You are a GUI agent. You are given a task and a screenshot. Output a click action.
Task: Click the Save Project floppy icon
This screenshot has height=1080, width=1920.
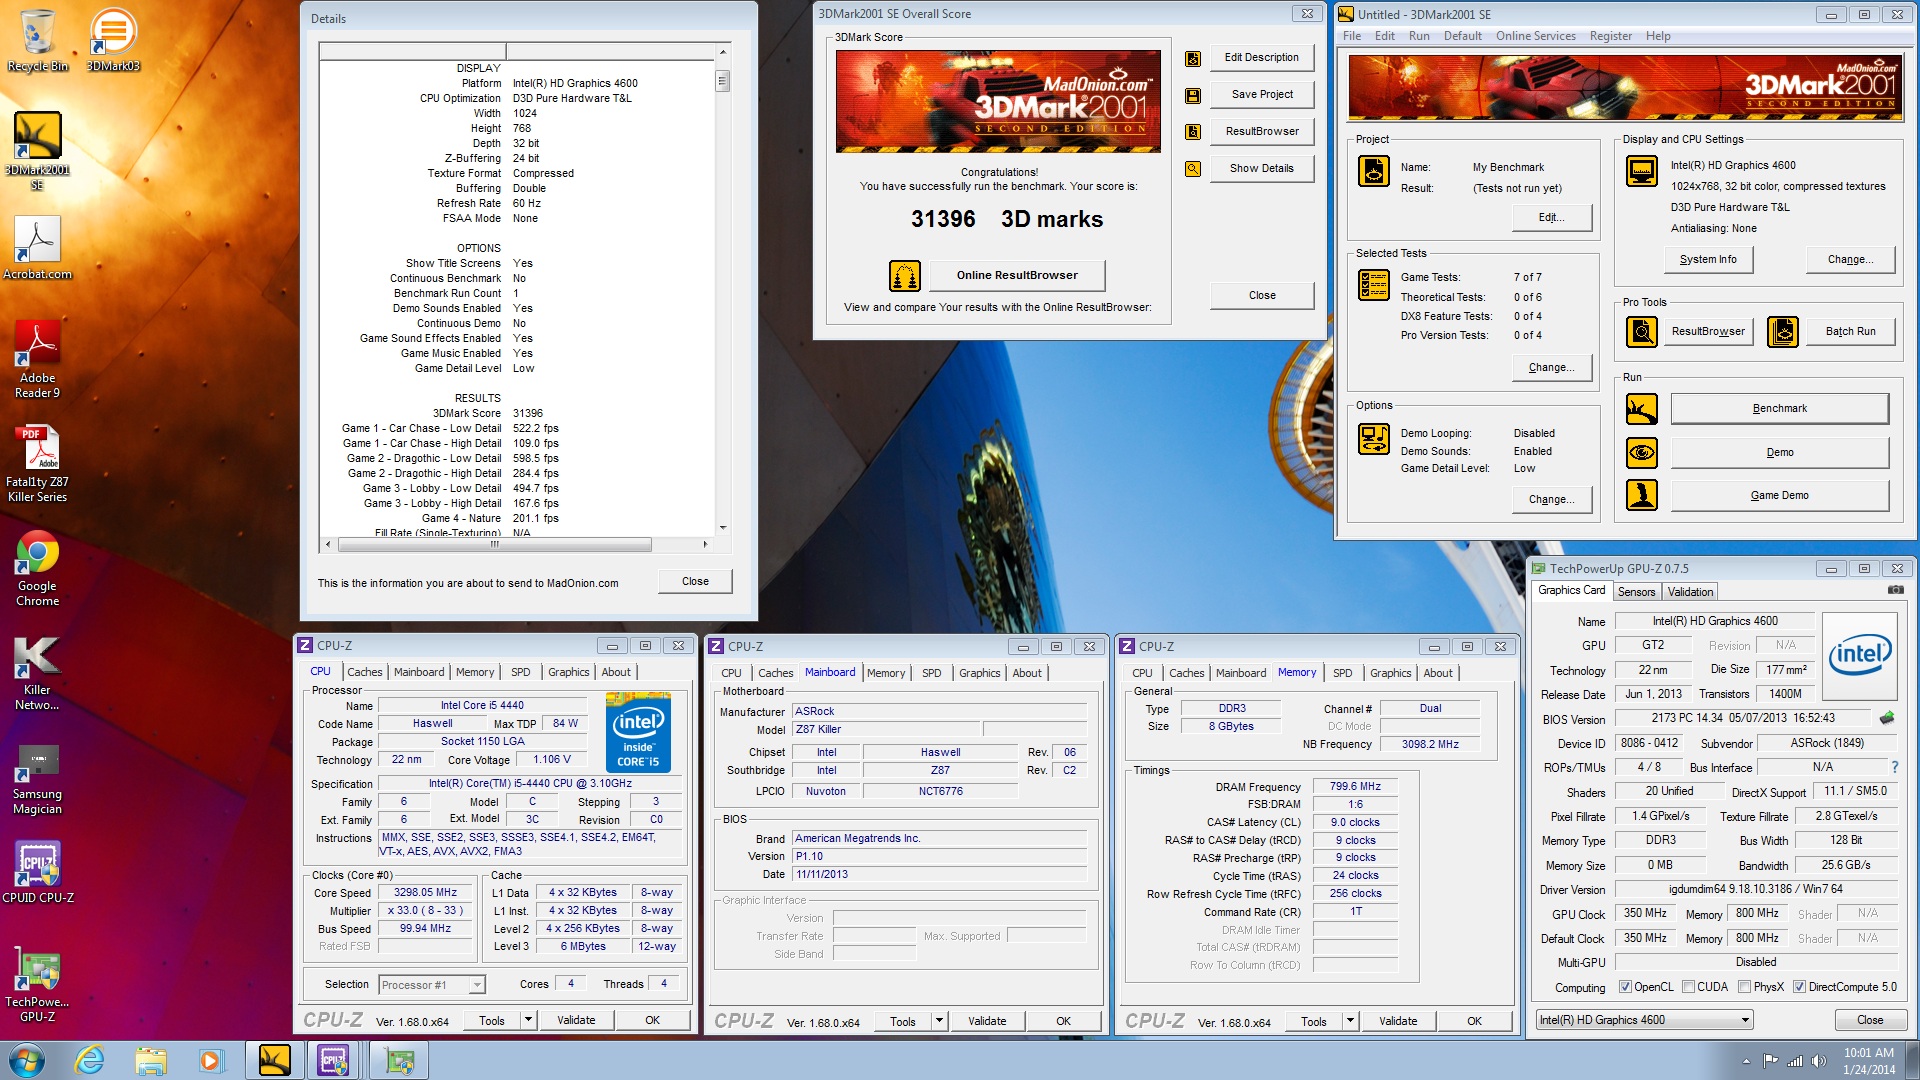coord(1193,95)
